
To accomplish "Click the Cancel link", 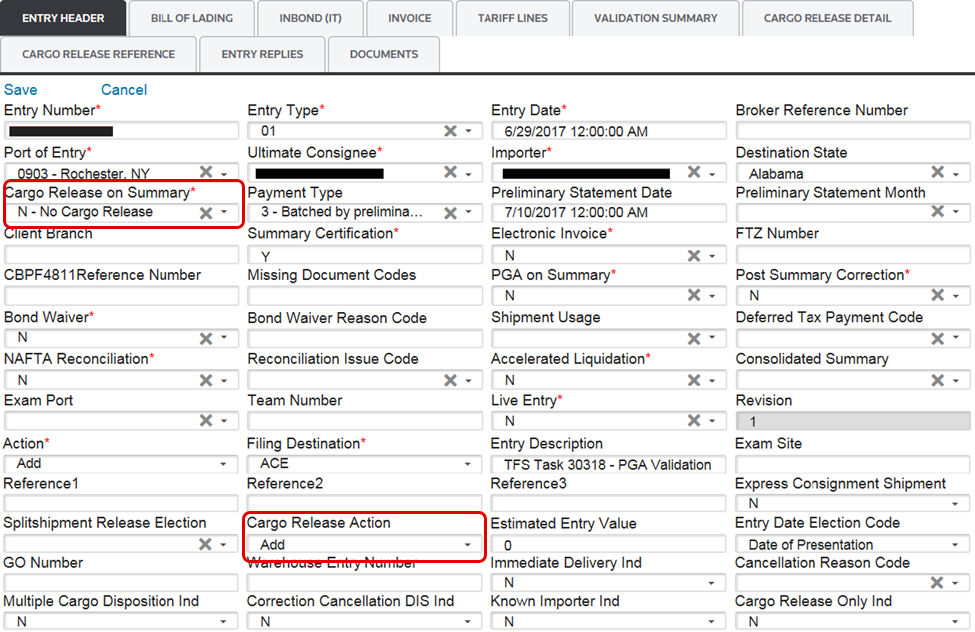I will click(124, 90).
